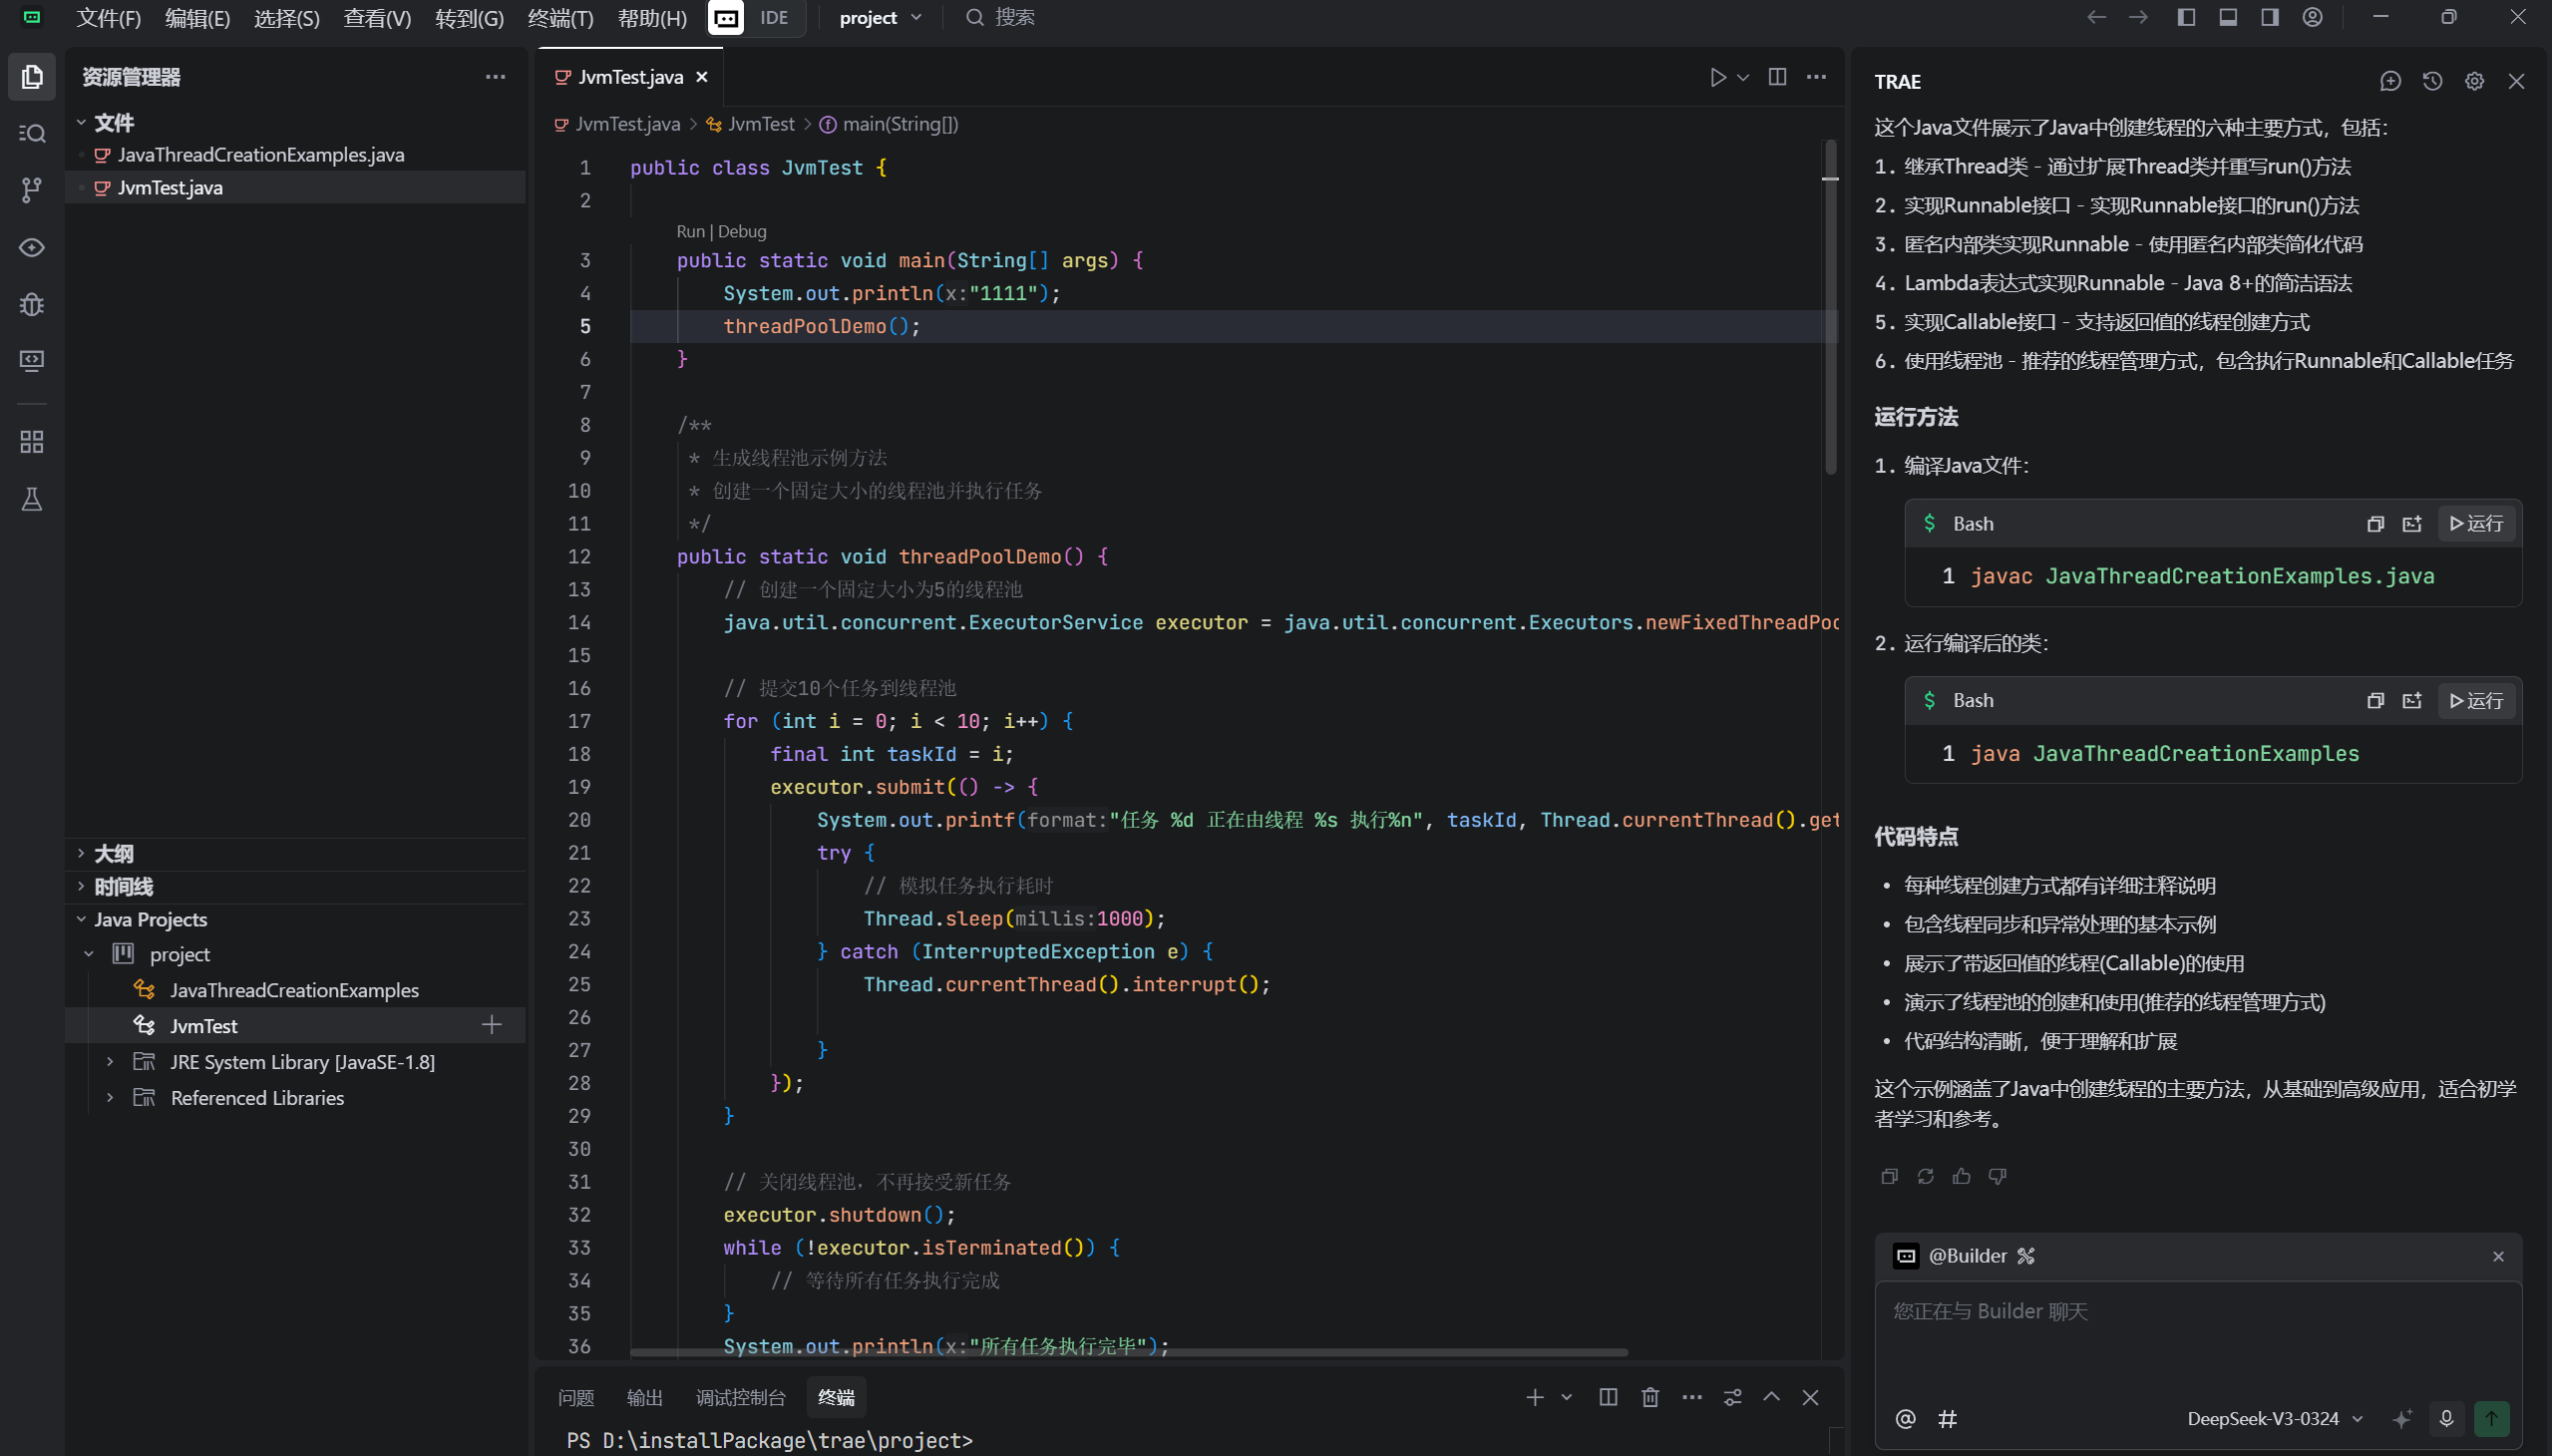Screen dimensions: 2552x1456
Task: Click the thumbs up feedback icon
Action: click(x=1961, y=1176)
